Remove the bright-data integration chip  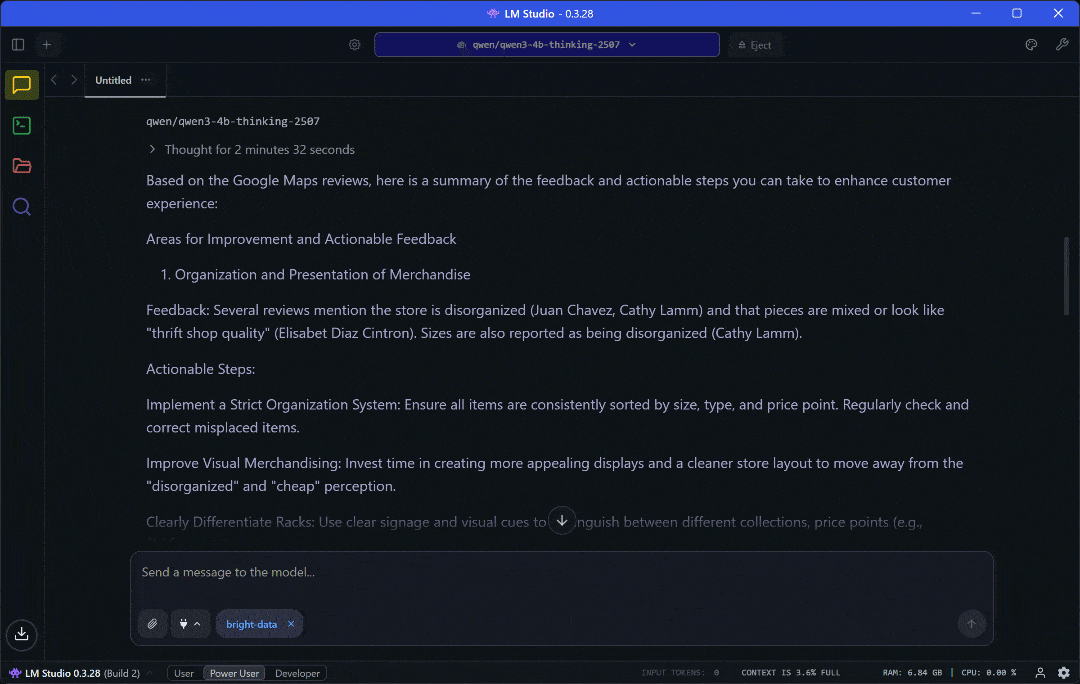290,623
